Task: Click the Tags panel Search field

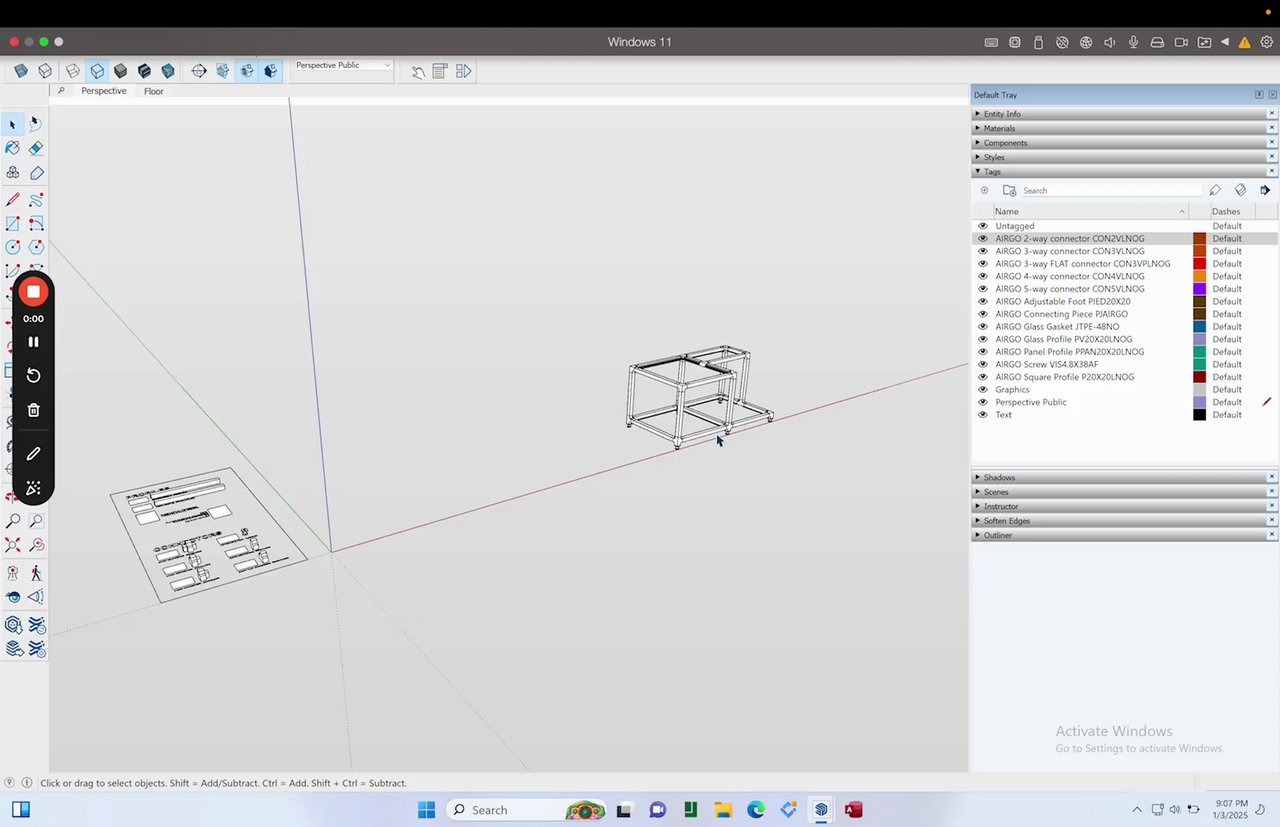Action: coord(1110,190)
